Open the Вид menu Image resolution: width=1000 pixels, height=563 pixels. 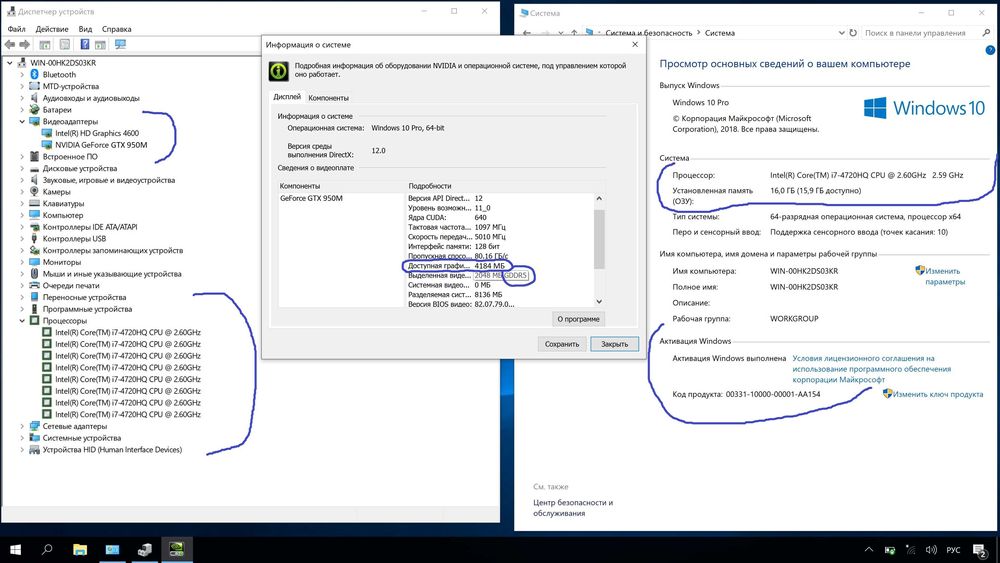pos(85,29)
